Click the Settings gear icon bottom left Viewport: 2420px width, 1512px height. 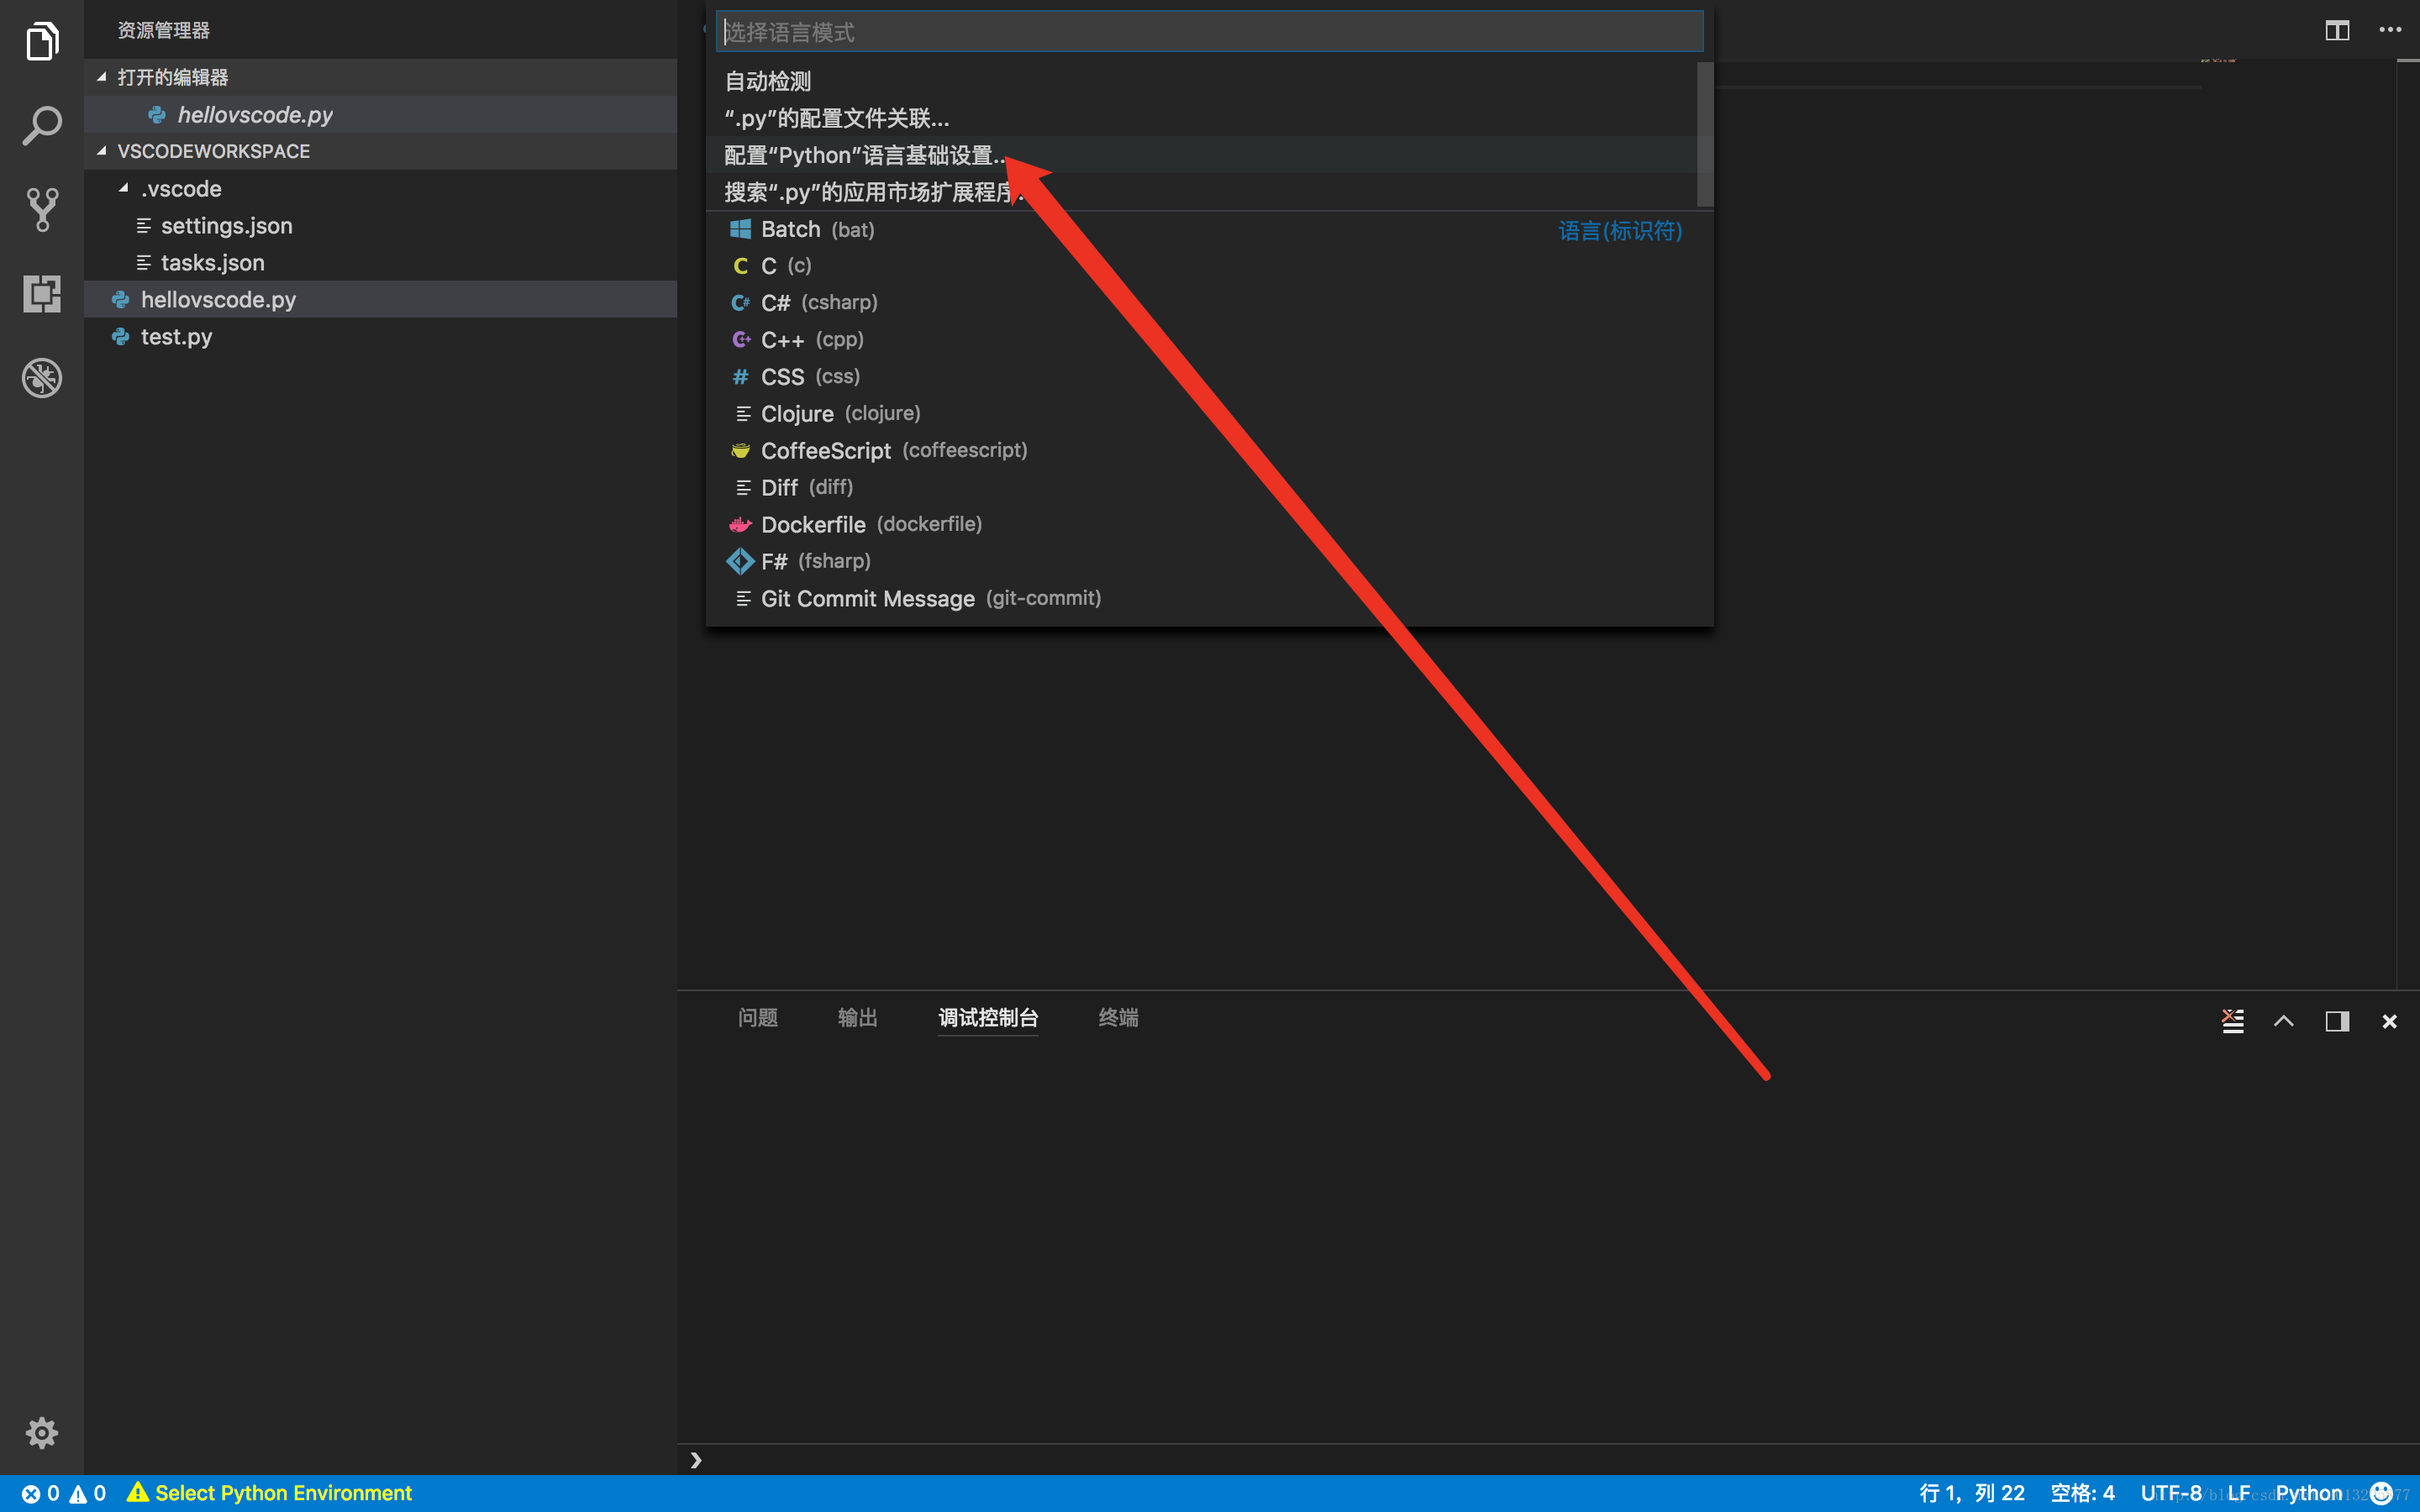pyautogui.click(x=40, y=1434)
